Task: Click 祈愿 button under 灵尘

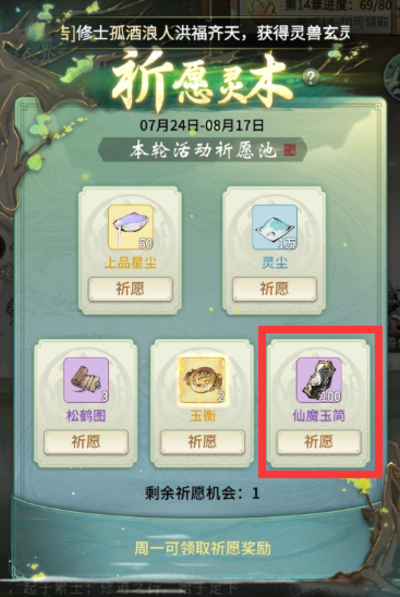Action: [x=274, y=289]
